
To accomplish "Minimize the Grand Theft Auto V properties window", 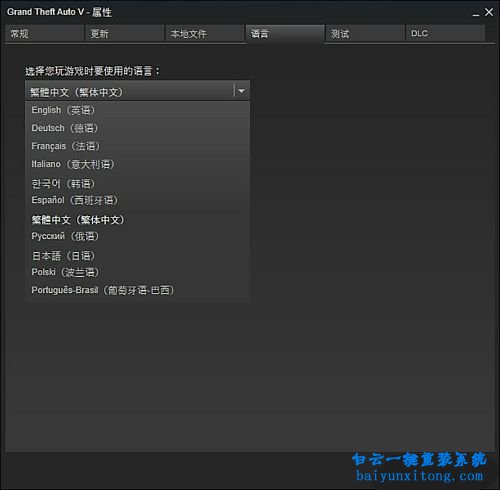I will (x=476, y=13).
